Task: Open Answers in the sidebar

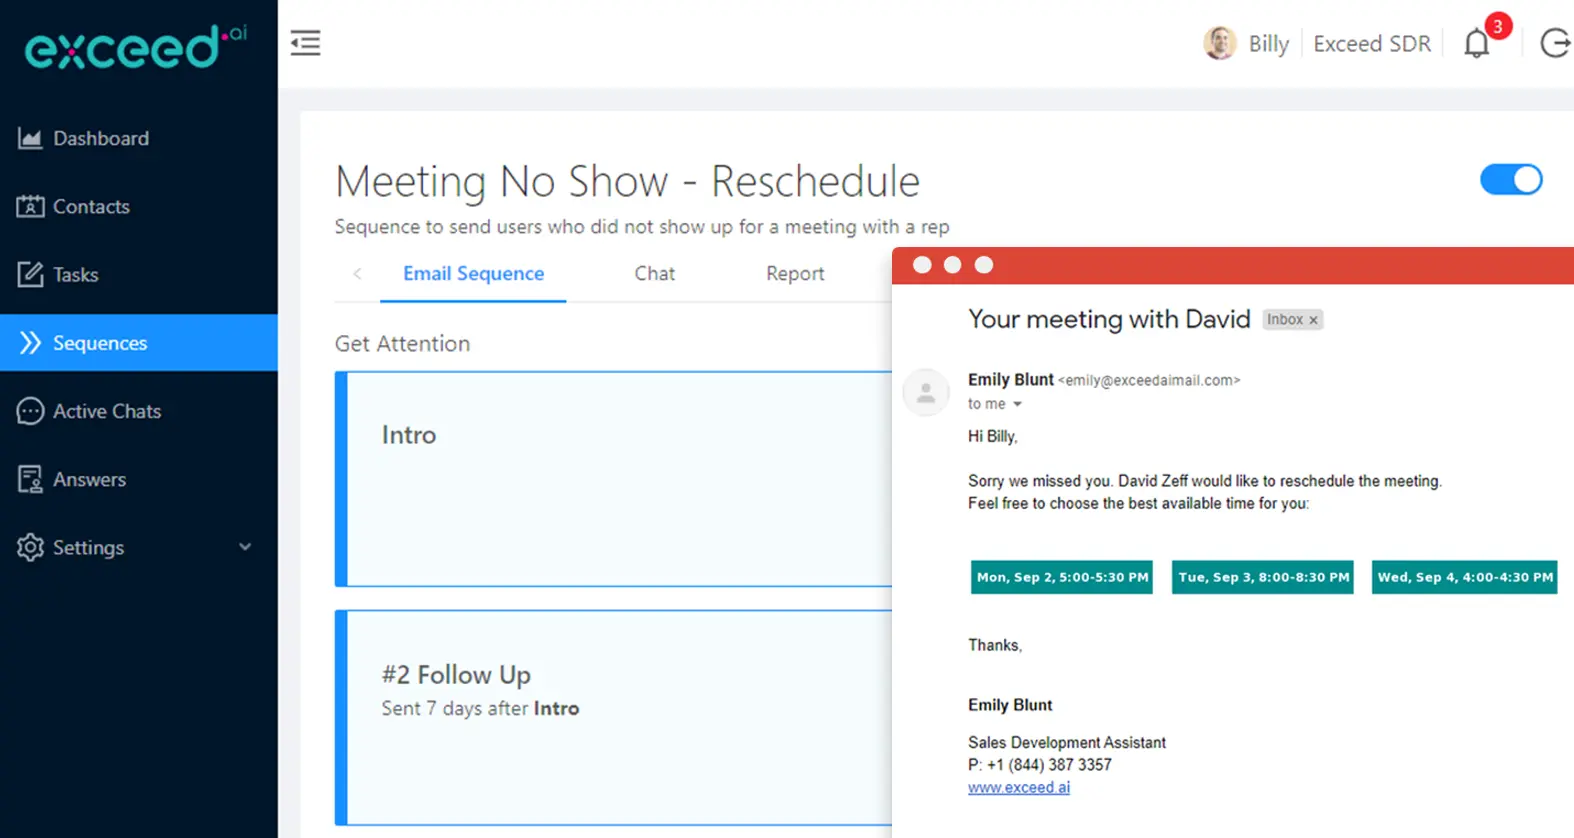Action: click(139, 479)
